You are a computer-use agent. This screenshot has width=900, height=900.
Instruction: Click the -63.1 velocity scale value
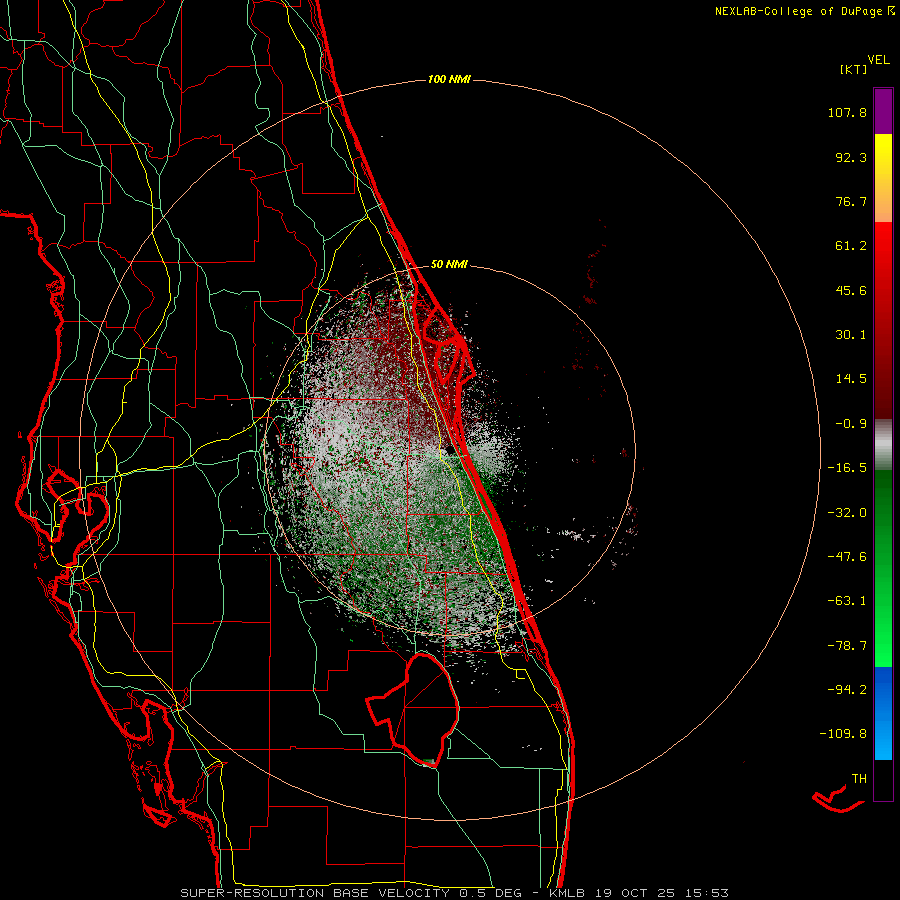(847, 601)
